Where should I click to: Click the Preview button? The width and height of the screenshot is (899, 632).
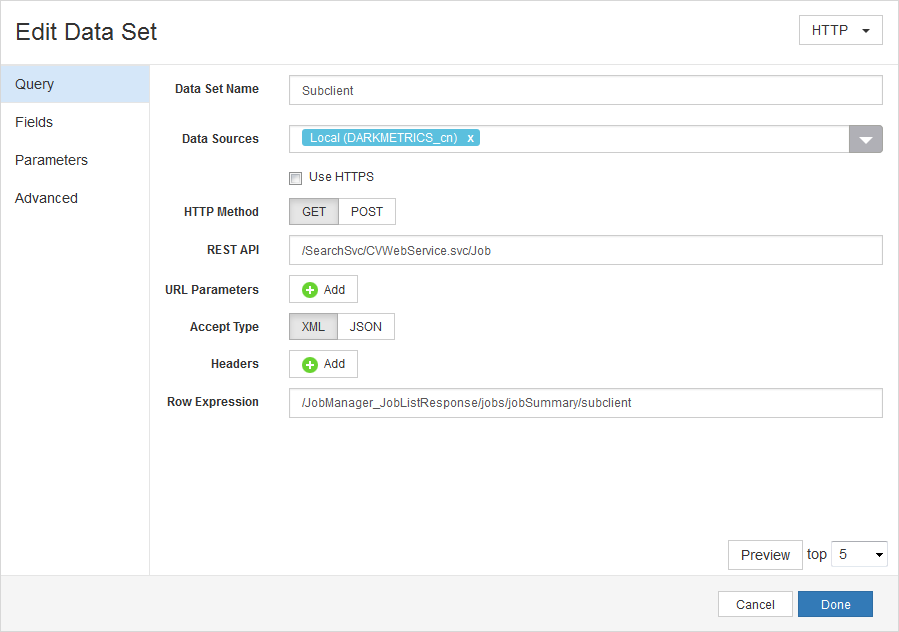pos(765,554)
